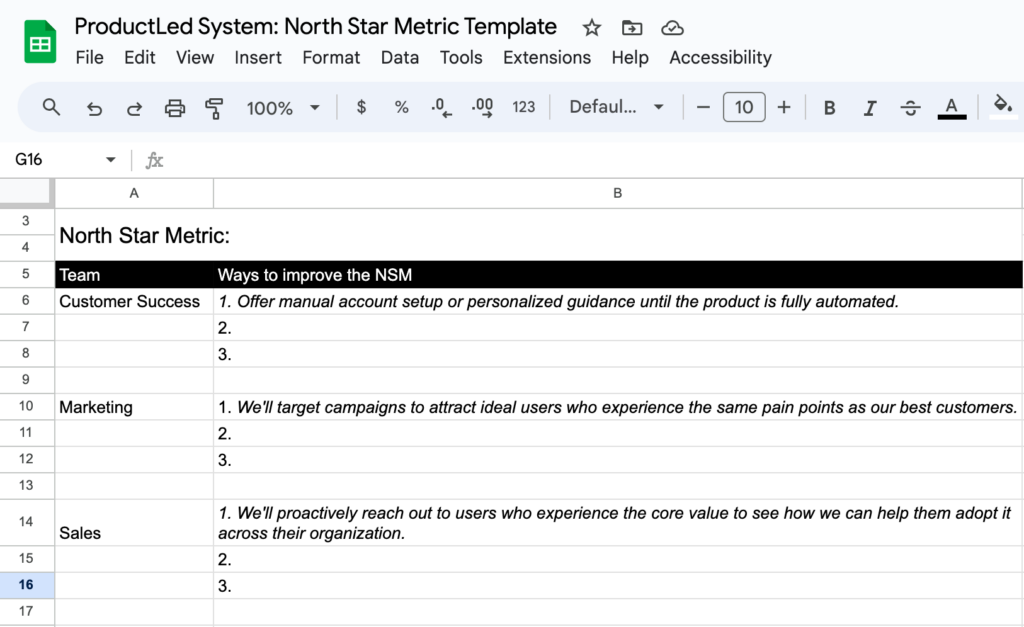Viewport: 1024px width, 627px height.
Task: Click the Paint format tool
Action: tap(215, 107)
